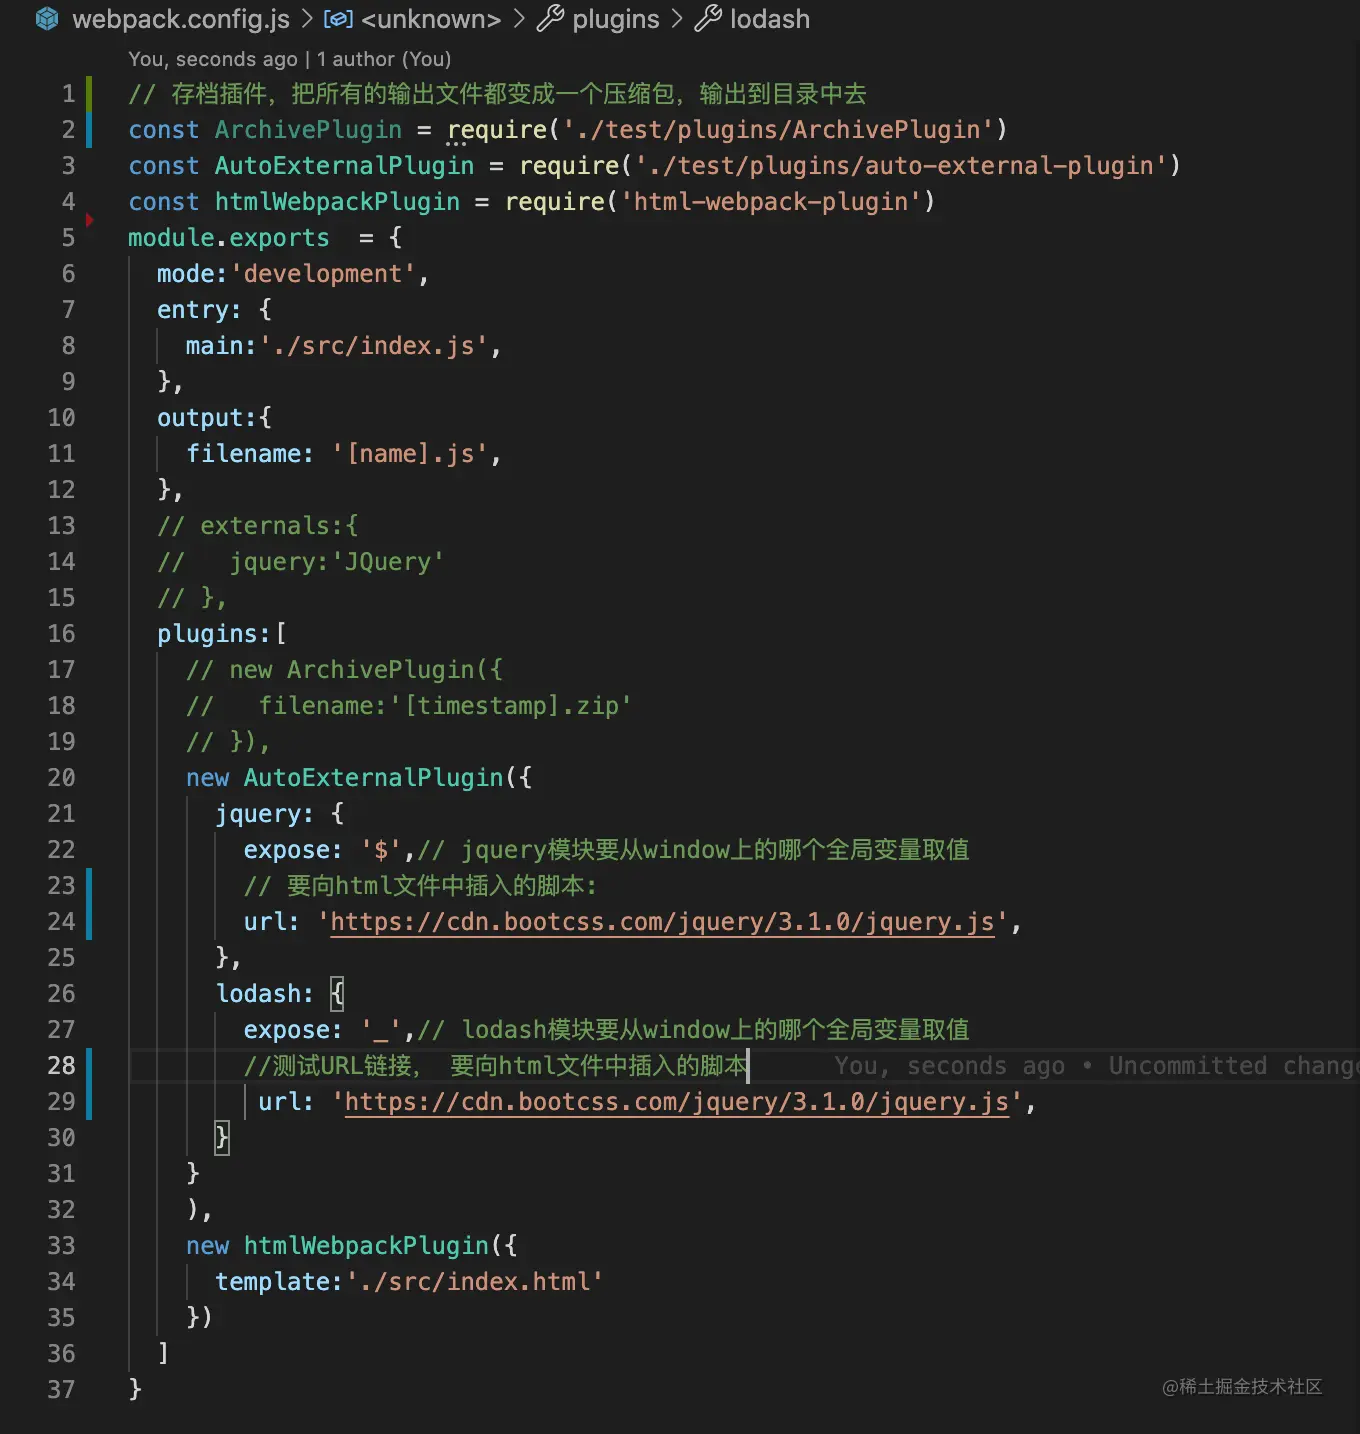Click the wrench icon beside plugins breadcrumb

[550, 19]
